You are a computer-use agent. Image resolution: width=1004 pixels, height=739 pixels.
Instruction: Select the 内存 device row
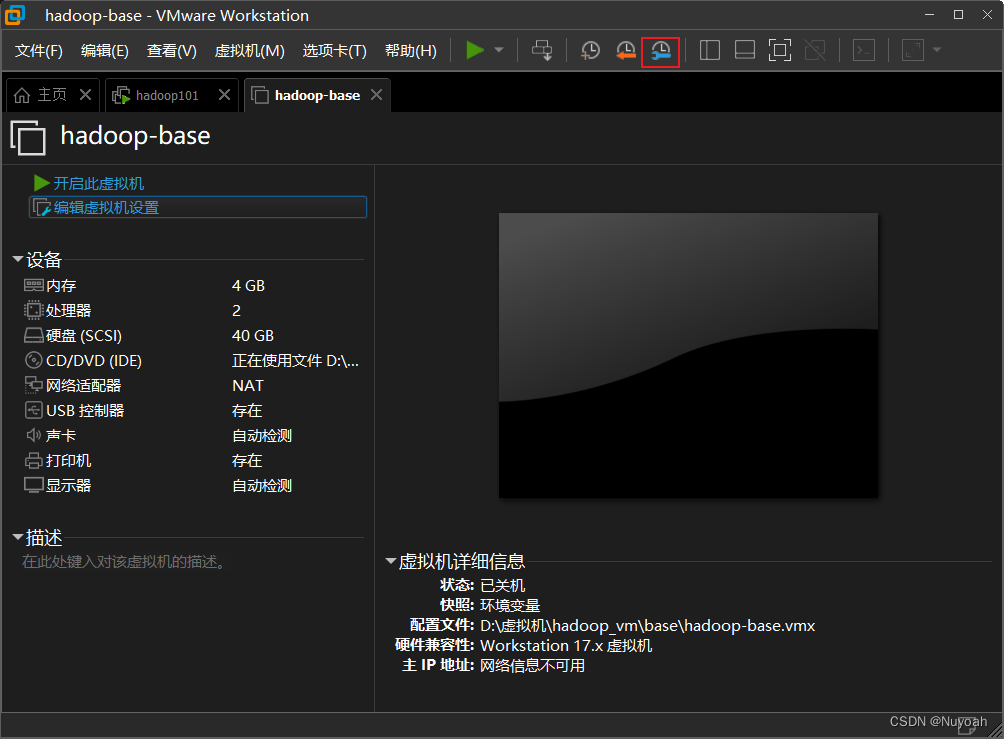coord(192,285)
